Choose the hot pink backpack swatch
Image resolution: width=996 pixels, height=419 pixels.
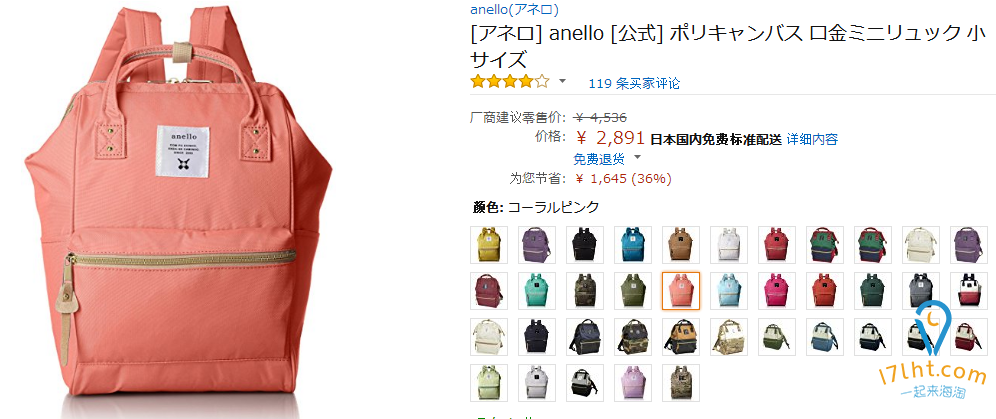coord(777,291)
